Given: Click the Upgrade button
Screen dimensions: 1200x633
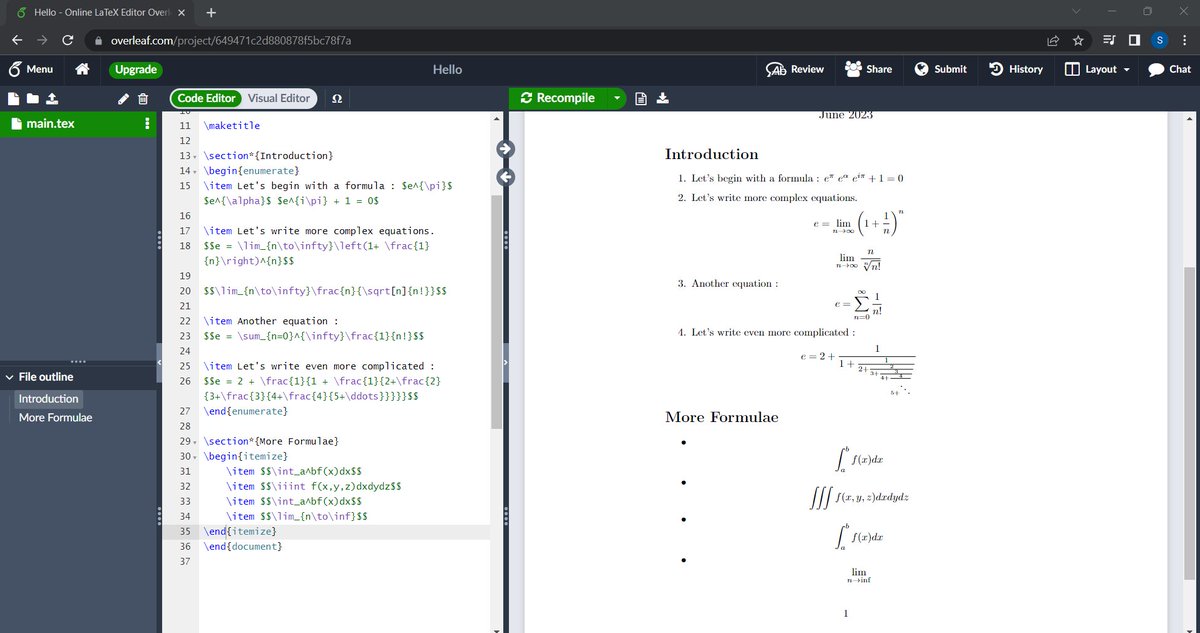Looking at the screenshot, I should (x=135, y=69).
